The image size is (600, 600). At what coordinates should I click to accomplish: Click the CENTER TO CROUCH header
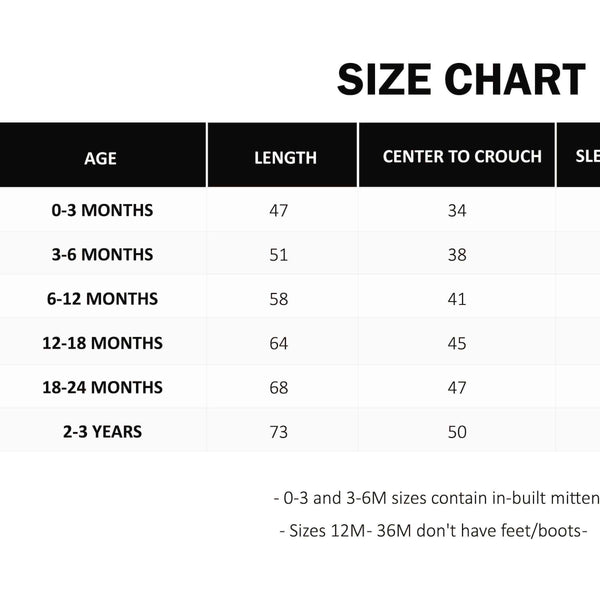(462, 156)
